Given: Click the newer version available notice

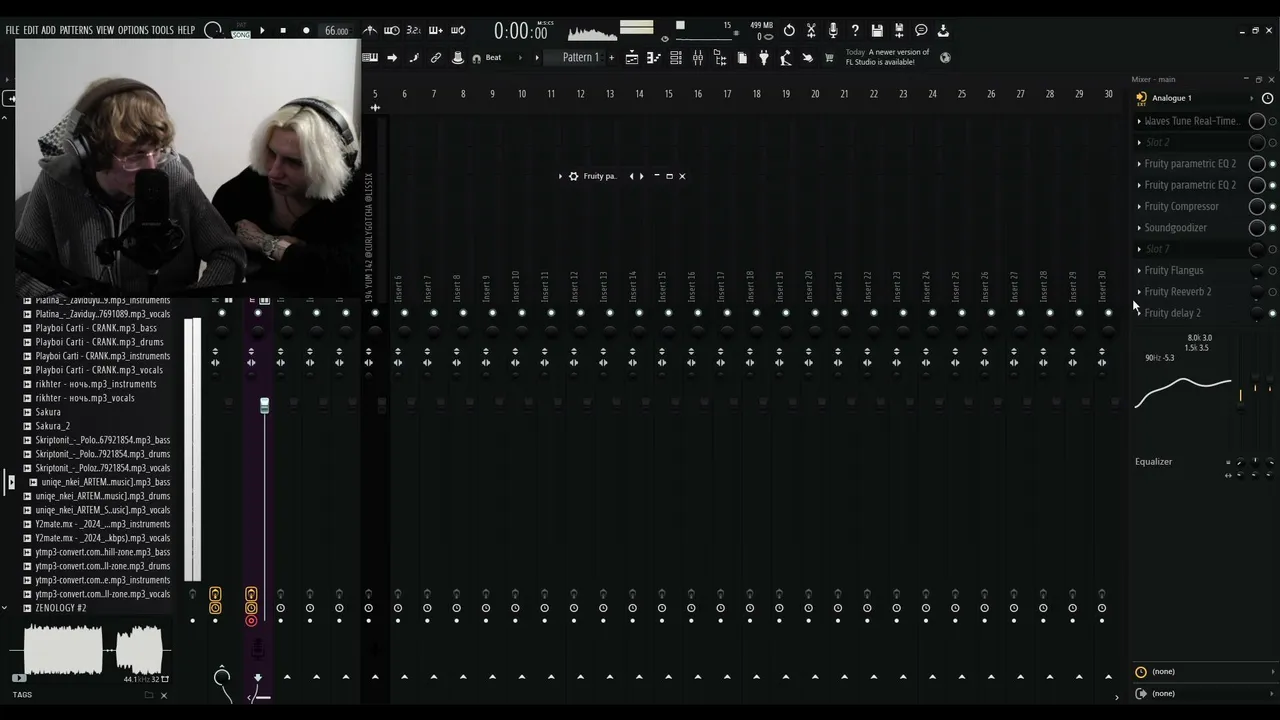Looking at the screenshot, I should click(888, 57).
